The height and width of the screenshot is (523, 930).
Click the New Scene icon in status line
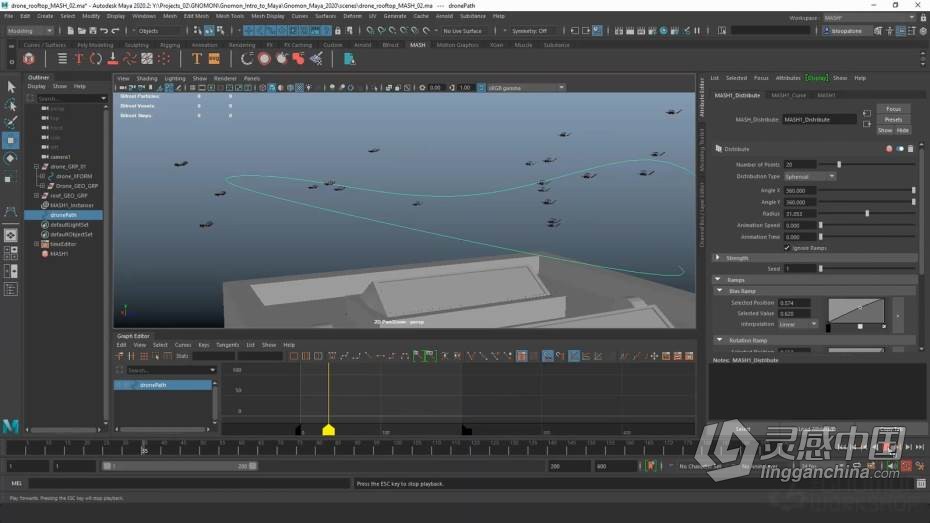pyautogui.click(x=71, y=30)
